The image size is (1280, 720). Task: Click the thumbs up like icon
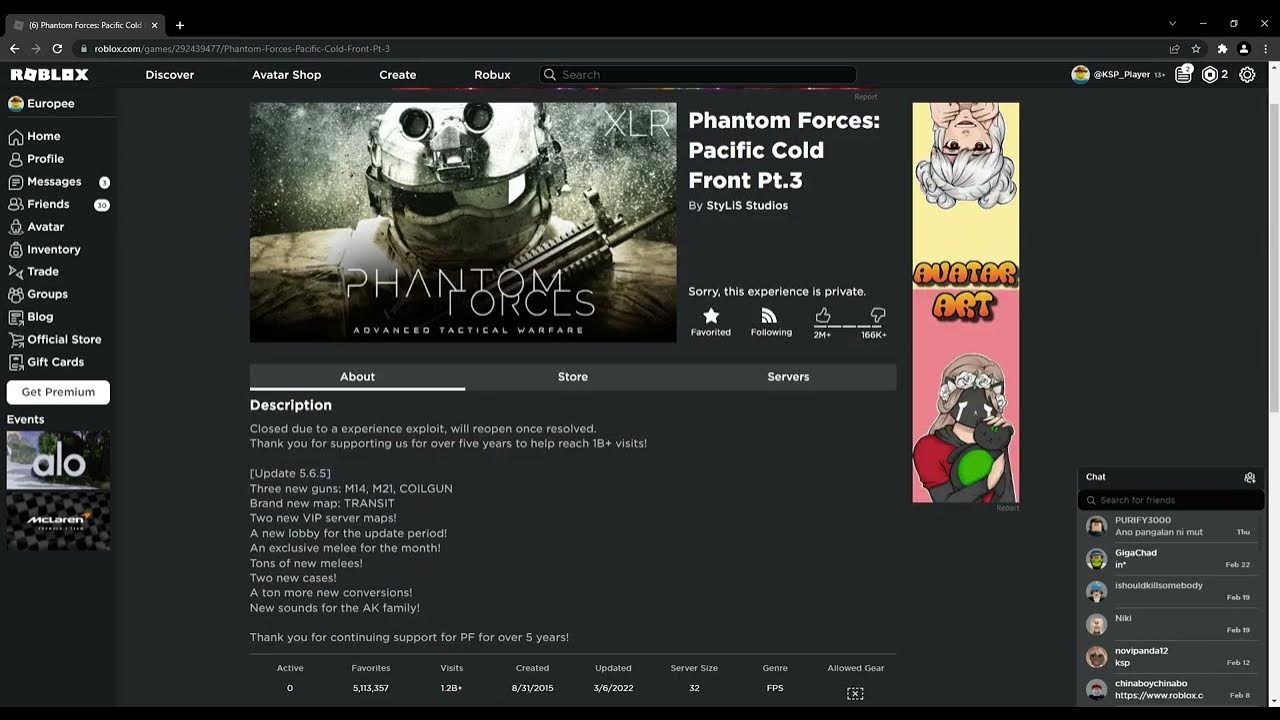(x=823, y=315)
